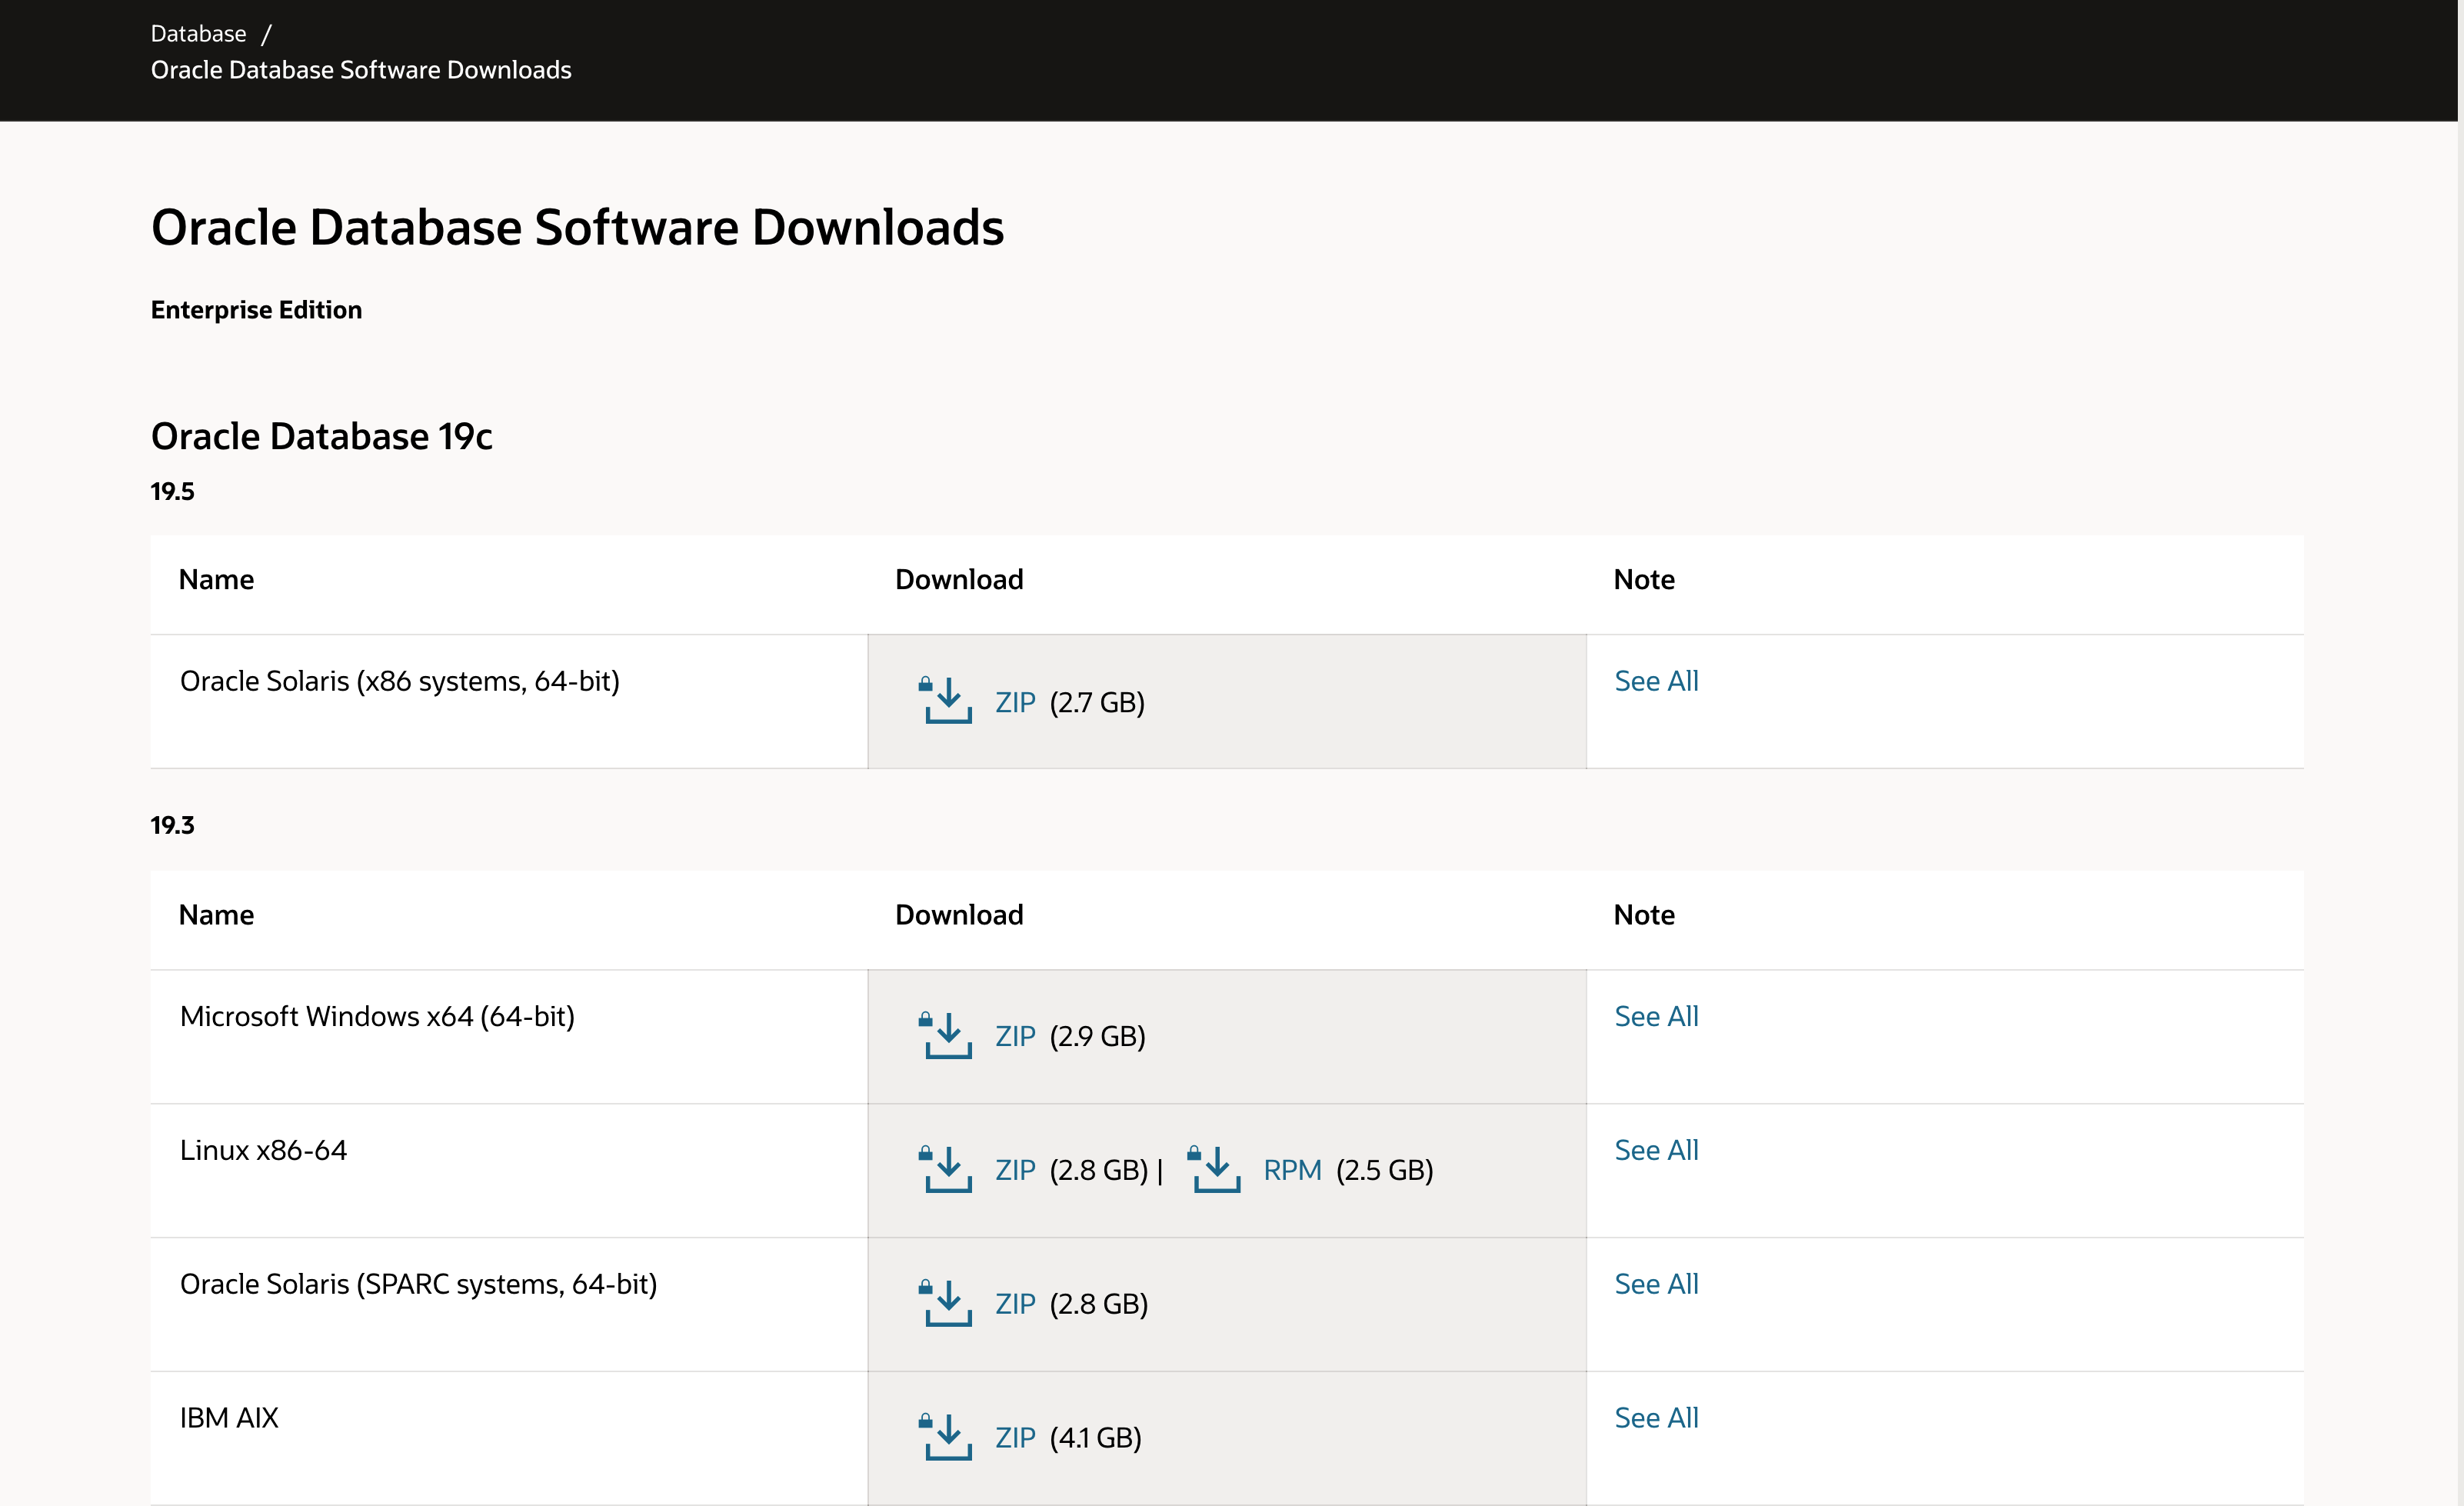Open the Database breadcrumb link
2464x1506 pixels.
click(198, 33)
